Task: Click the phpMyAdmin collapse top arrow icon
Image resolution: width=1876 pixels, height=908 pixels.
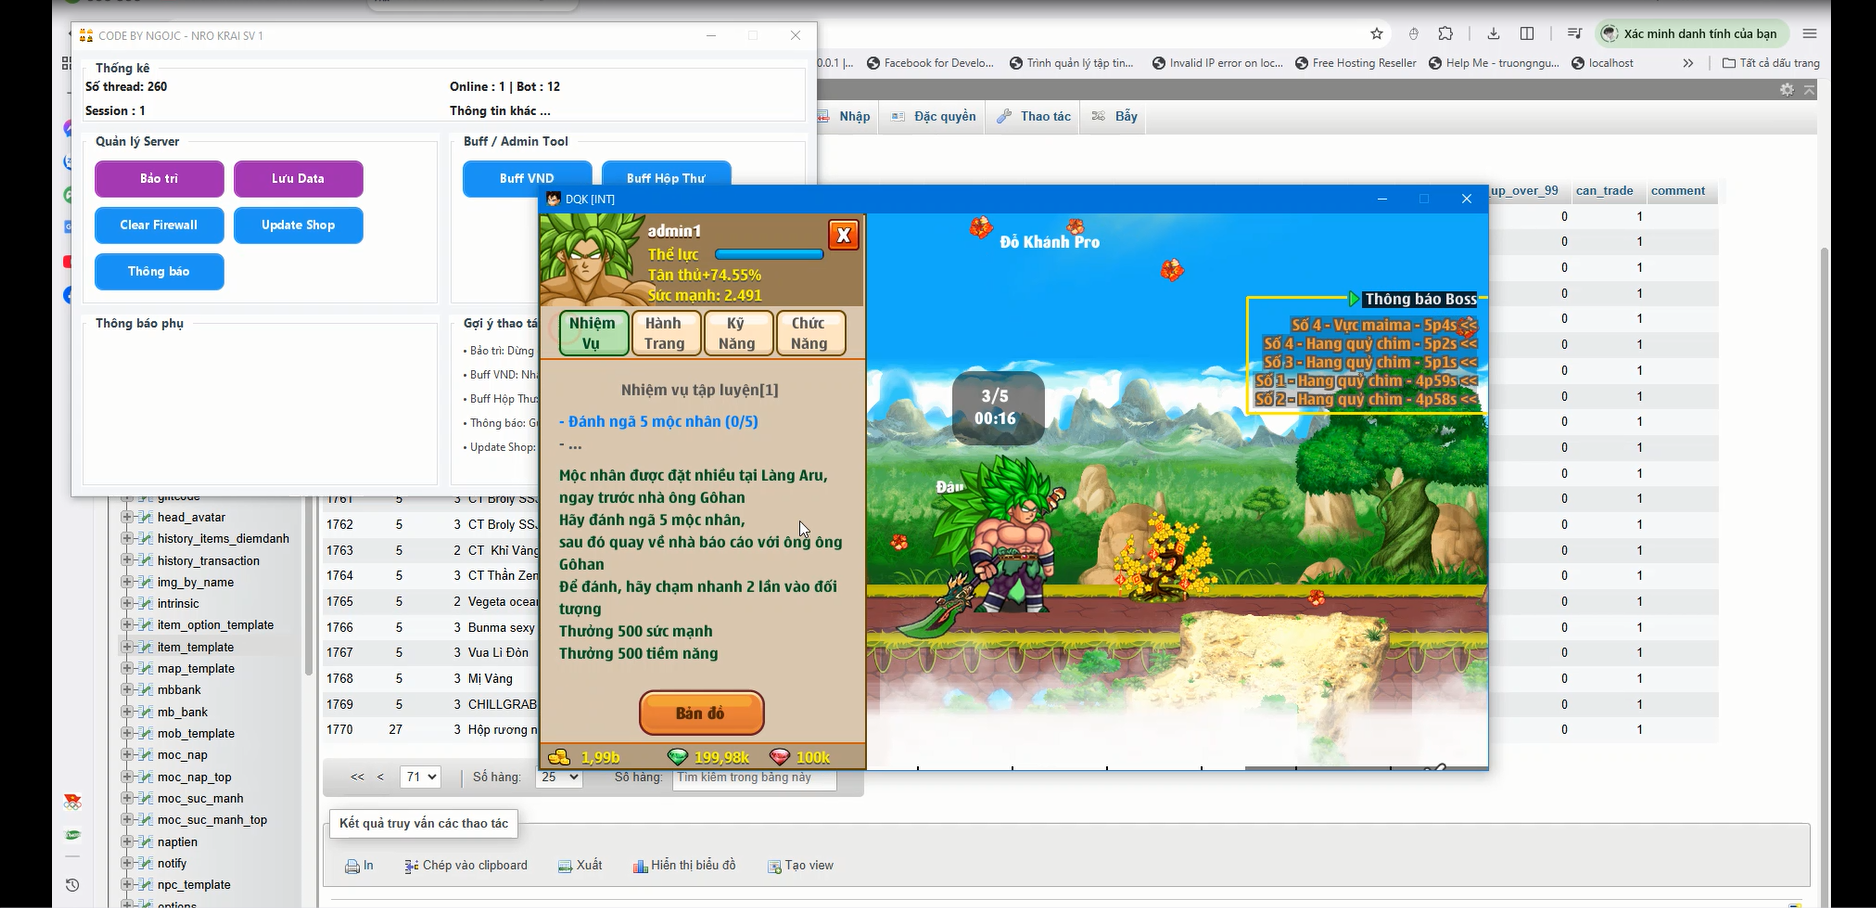Action: 1809,90
